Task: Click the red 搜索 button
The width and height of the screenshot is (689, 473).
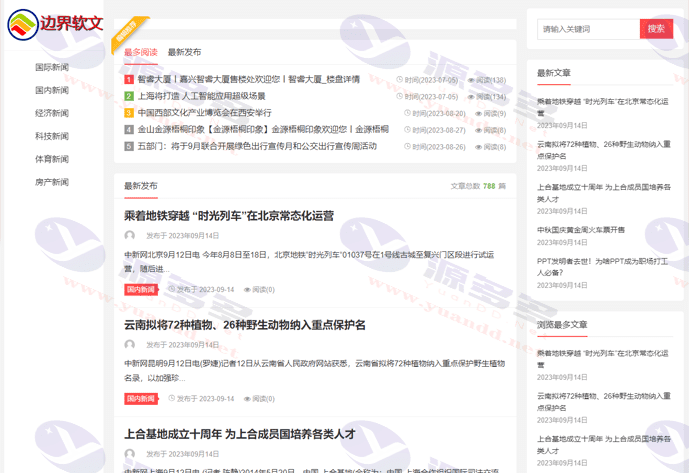Action: (x=656, y=29)
